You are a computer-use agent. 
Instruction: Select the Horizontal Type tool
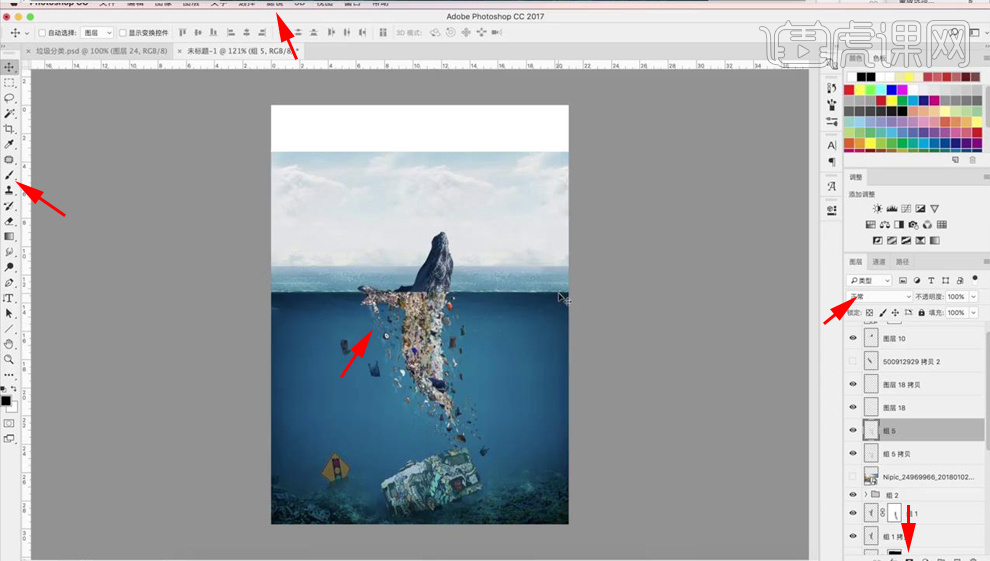coord(9,298)
